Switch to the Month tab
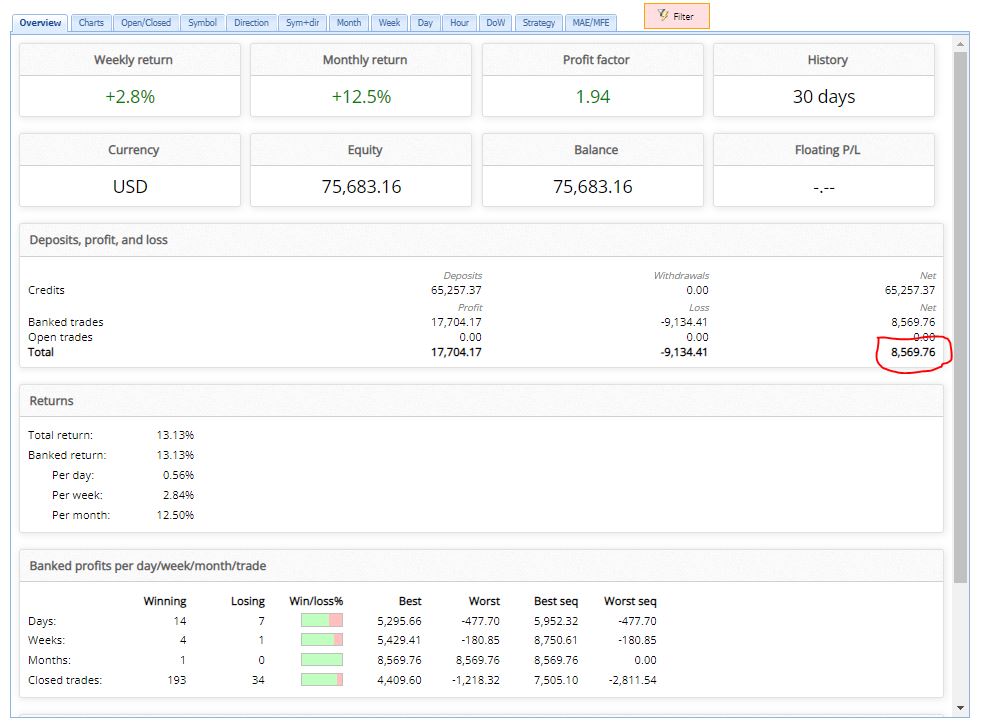Screen dimensions: 994x728 tap(349, 23)
